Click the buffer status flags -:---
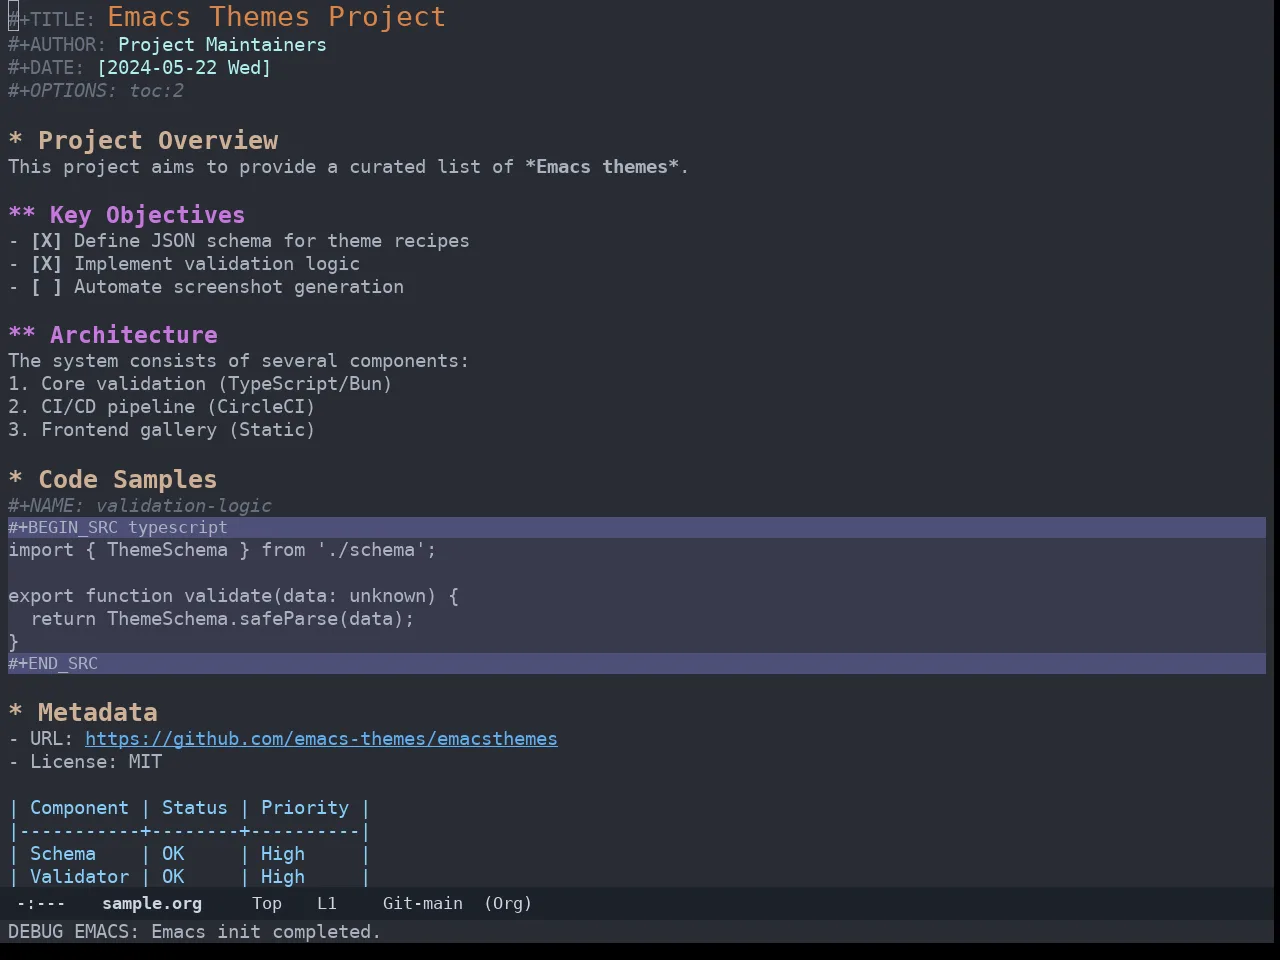 [x=41, y=903]
